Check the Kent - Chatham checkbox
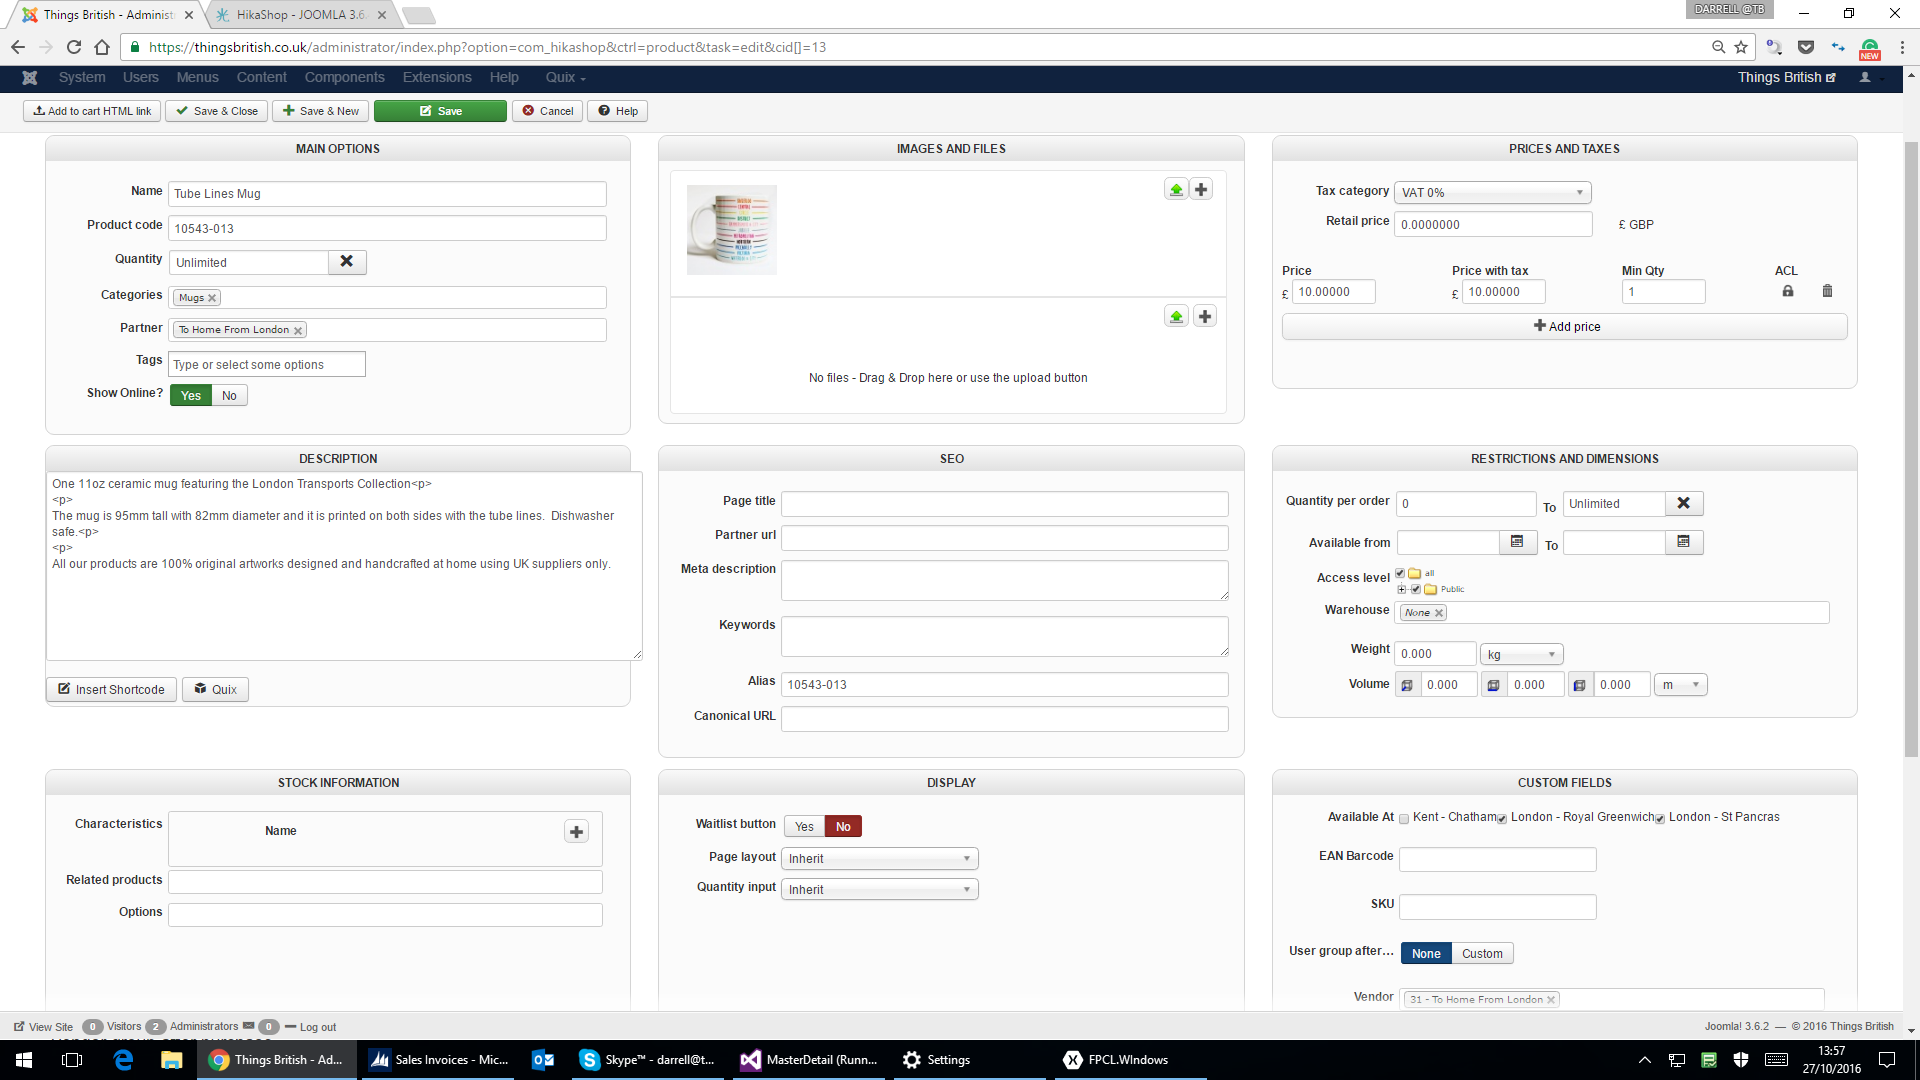 tap(1404, 819)
